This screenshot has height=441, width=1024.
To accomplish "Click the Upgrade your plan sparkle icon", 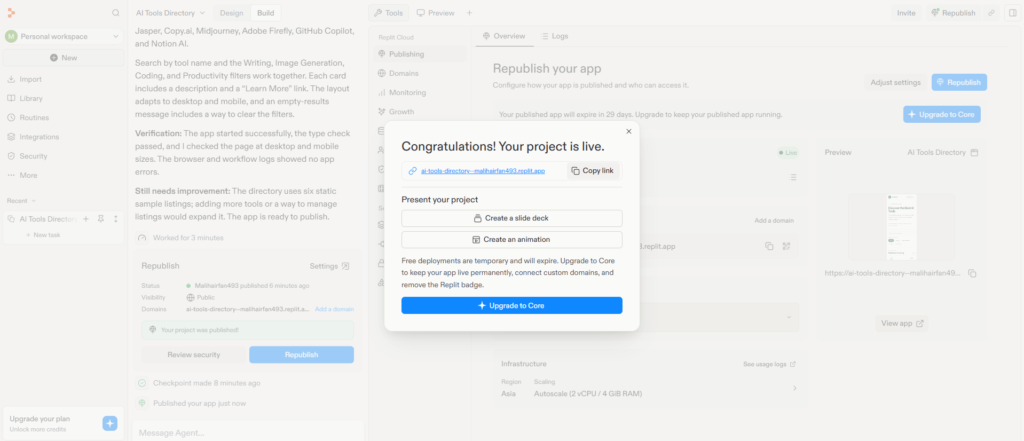I will tap(110, 423).
